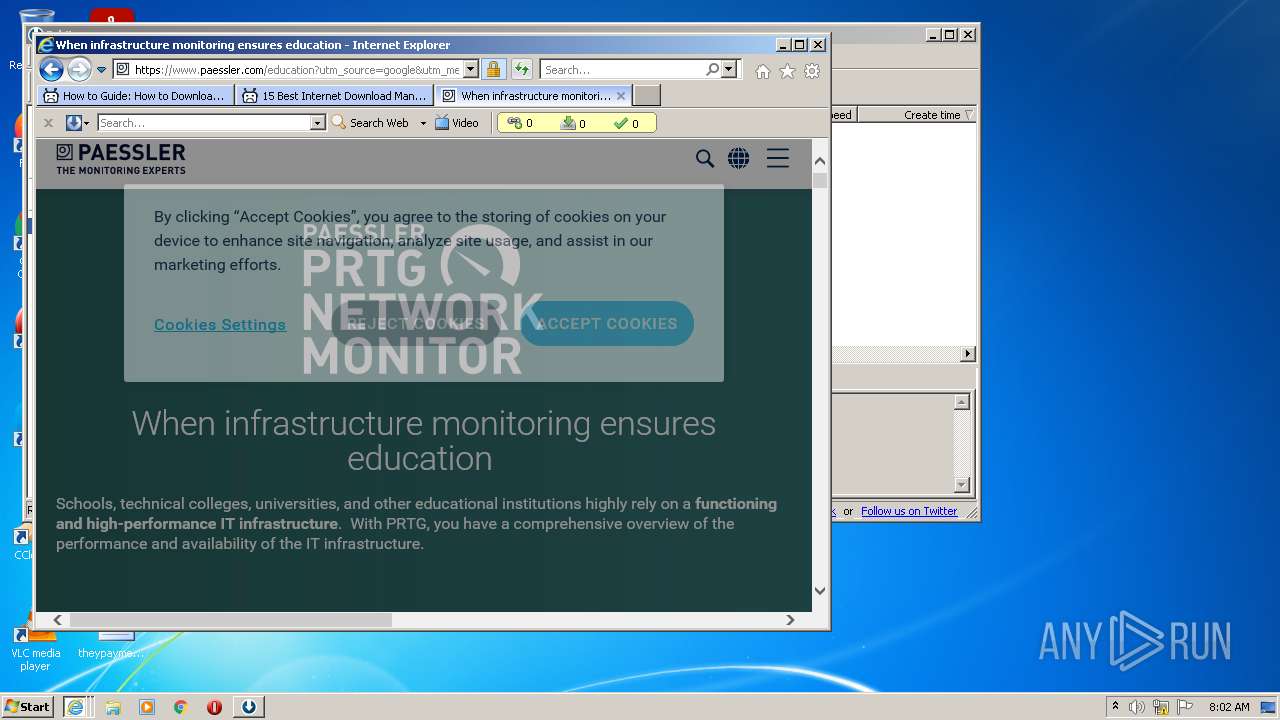Image resolution: width=1280 pixels, height=720 pixels.
Task: Click the Internet Explorer taskbar icon
Action: (x=75, y=707)
